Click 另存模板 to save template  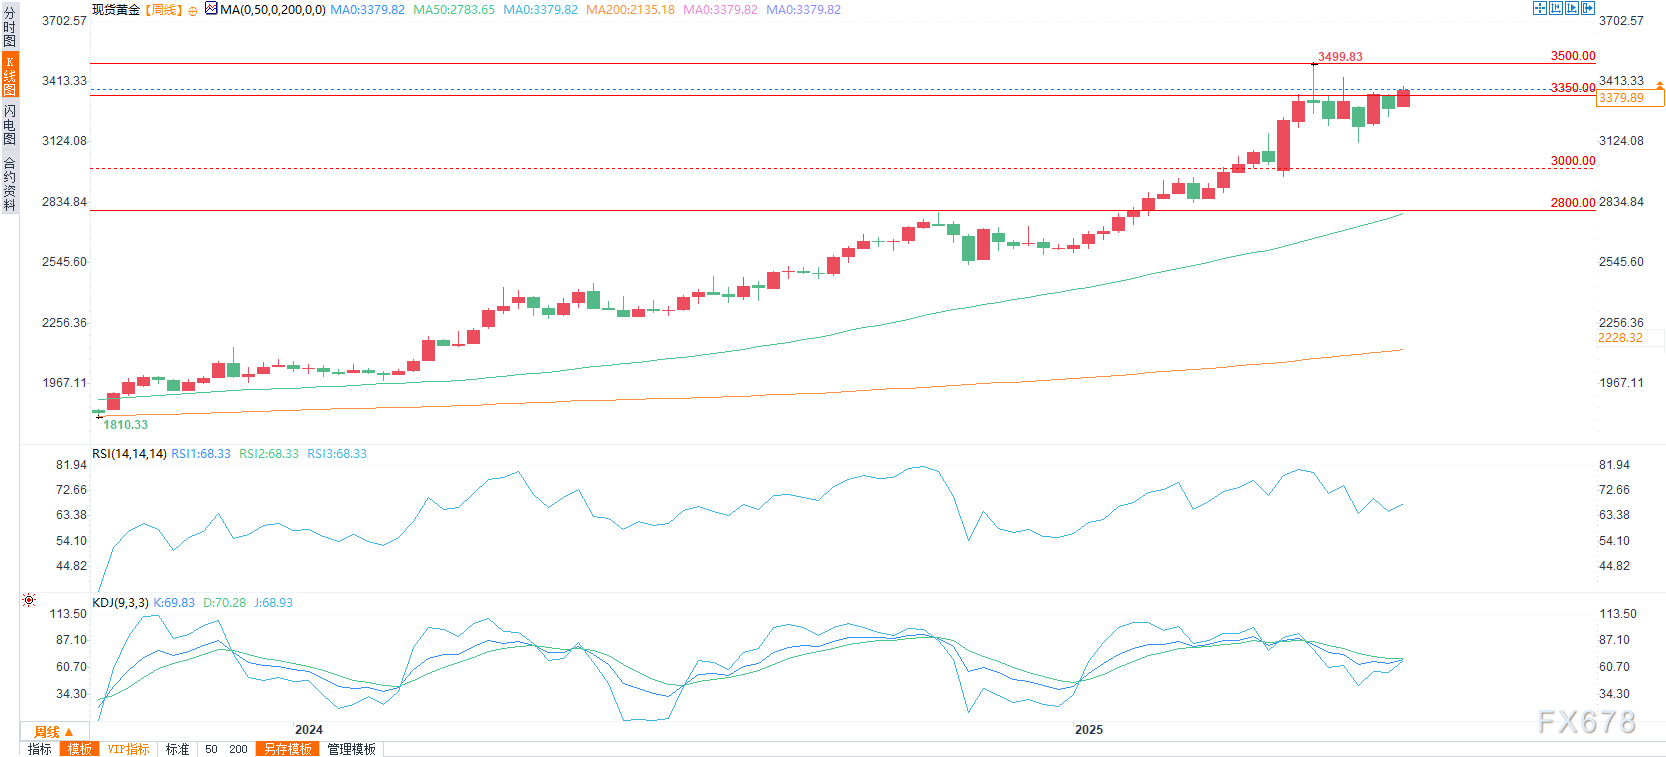(288, 749)
